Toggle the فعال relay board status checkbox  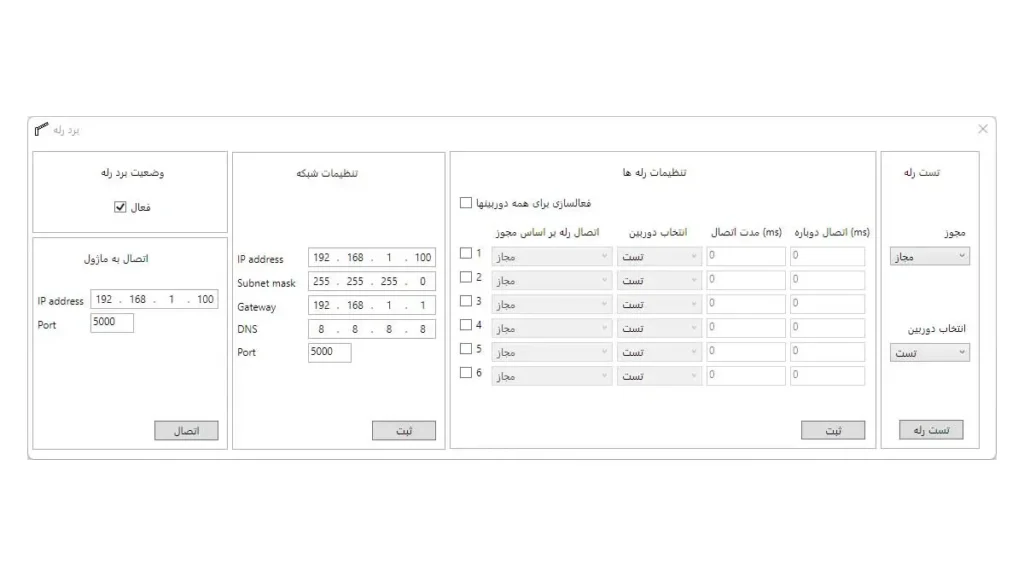120,208
